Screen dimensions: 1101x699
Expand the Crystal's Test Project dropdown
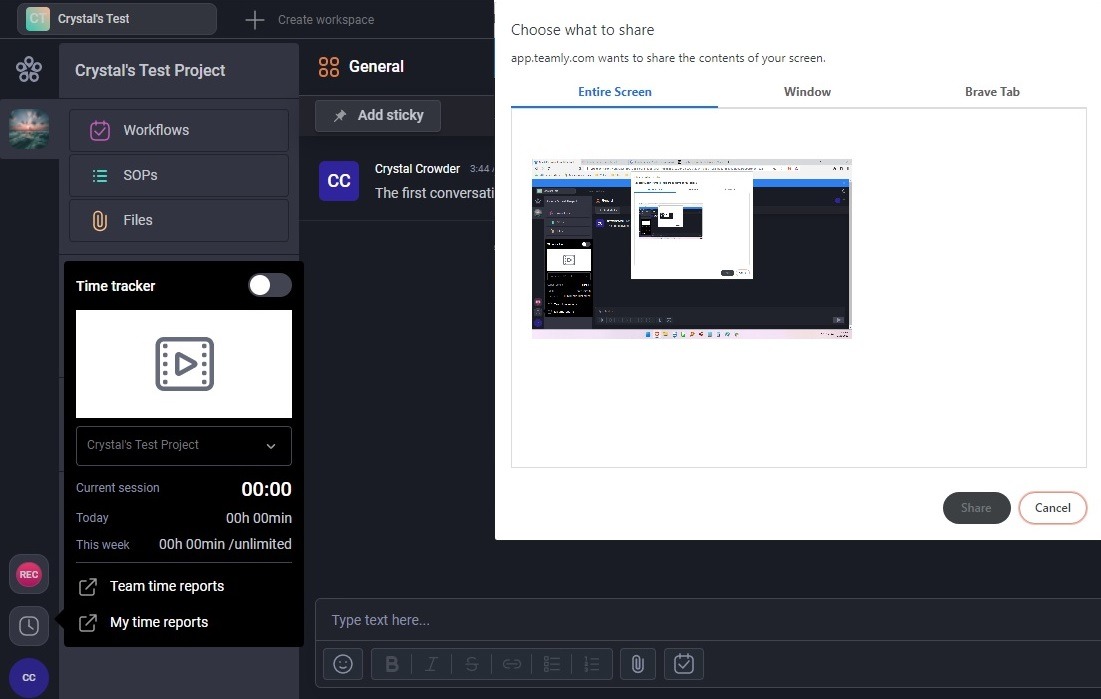click(x=184, y=446)
